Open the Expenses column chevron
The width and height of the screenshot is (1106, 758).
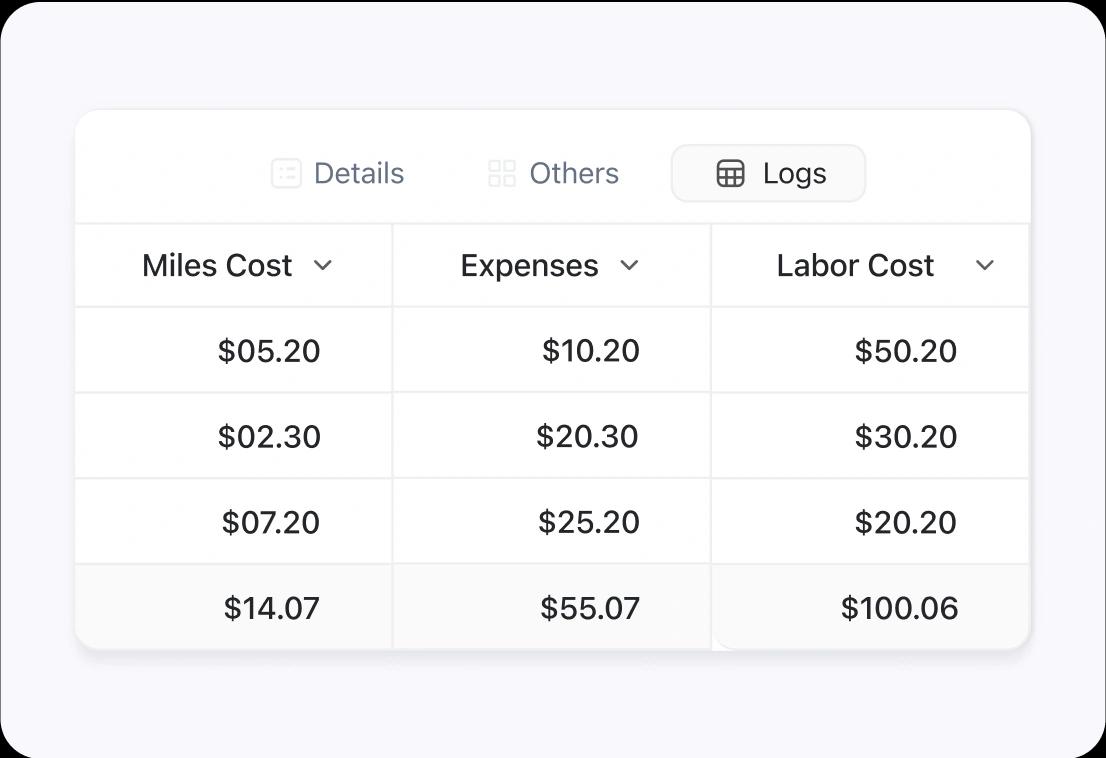pos(629,265)
